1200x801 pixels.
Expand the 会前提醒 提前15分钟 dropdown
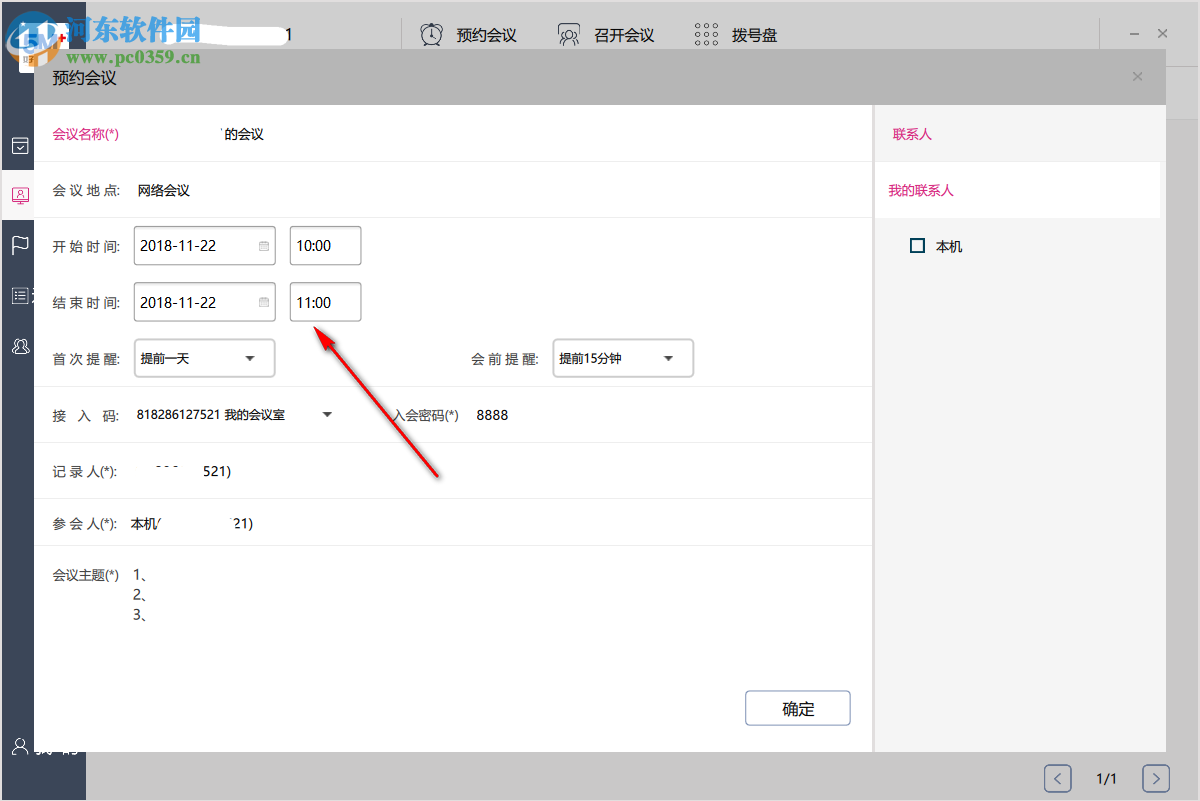tap(623, 358)
